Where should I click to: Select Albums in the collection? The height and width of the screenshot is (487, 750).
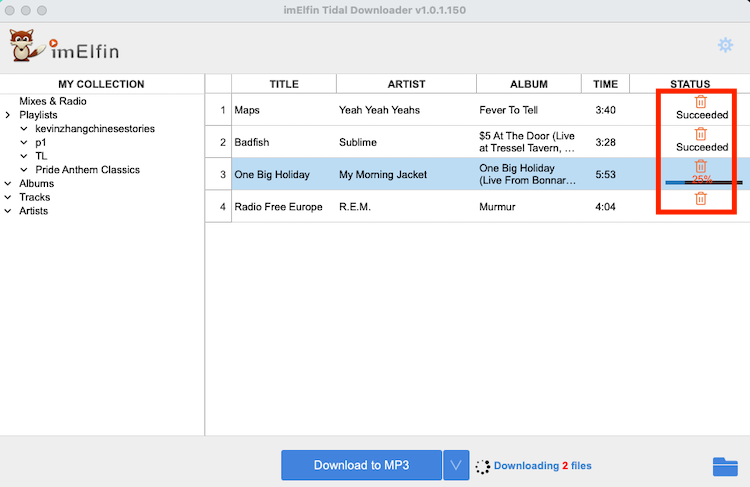[36, 184]
